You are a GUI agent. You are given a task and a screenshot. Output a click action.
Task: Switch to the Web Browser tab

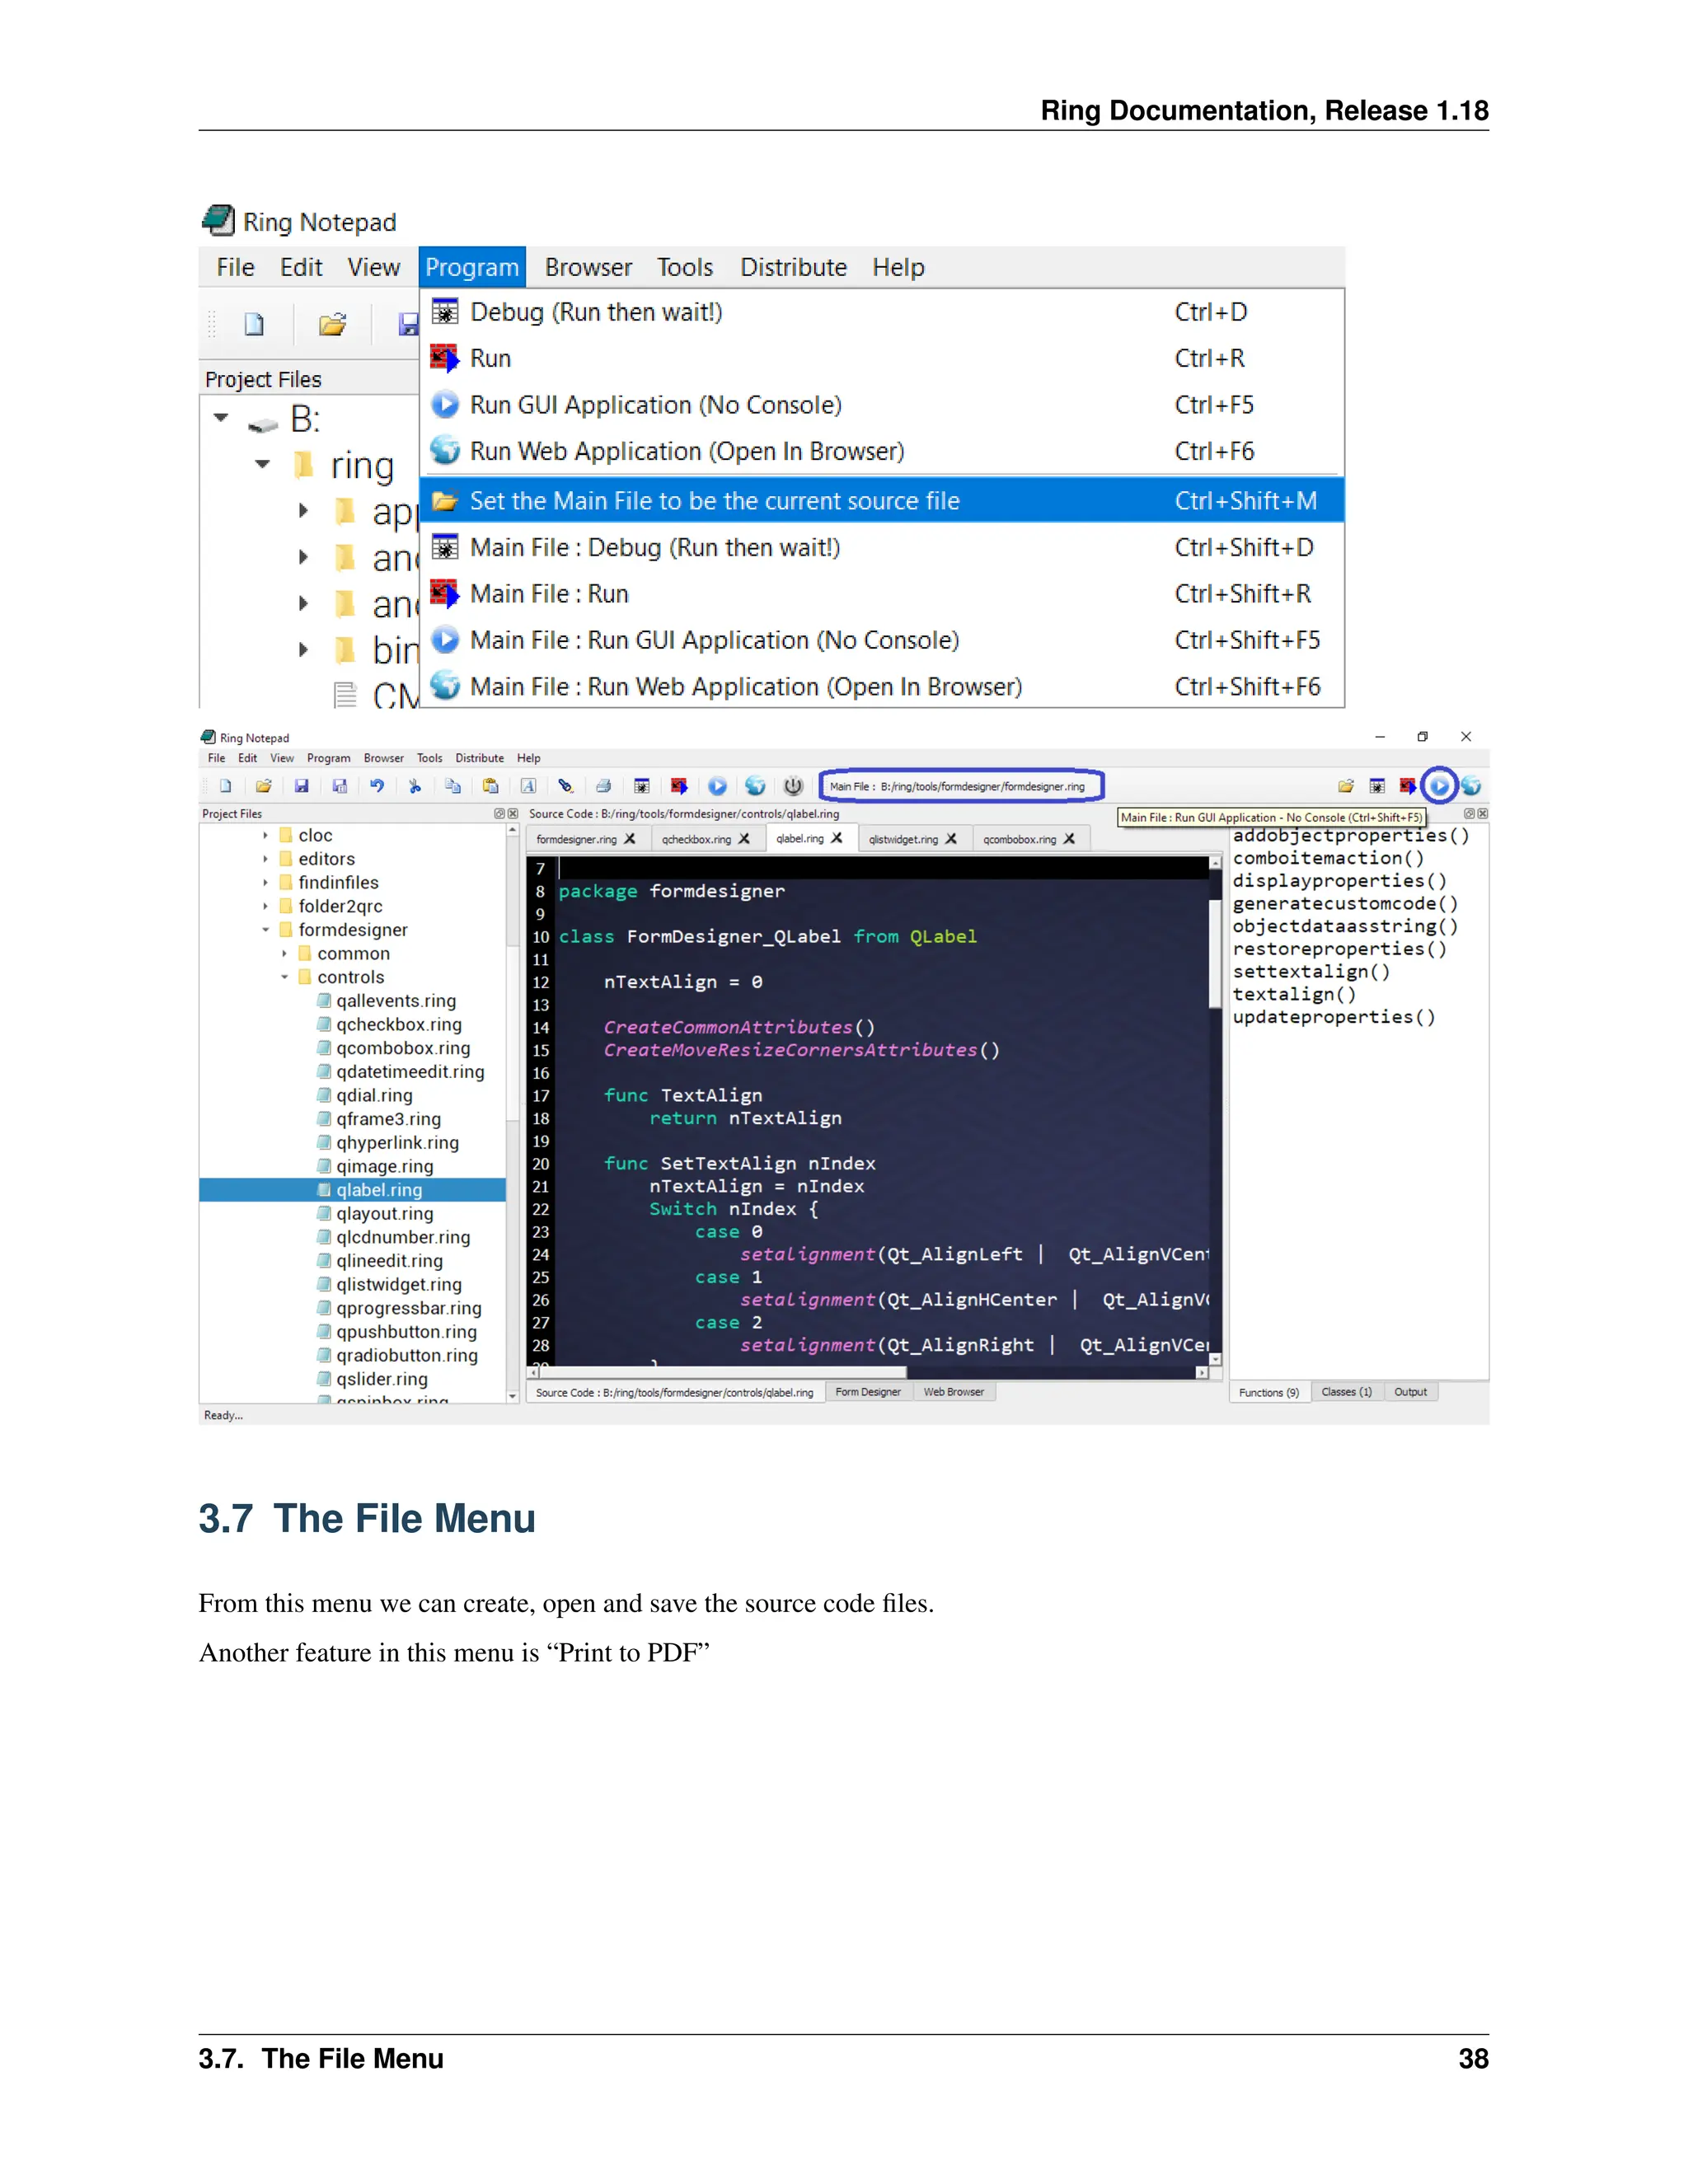tap(954, 1392)
